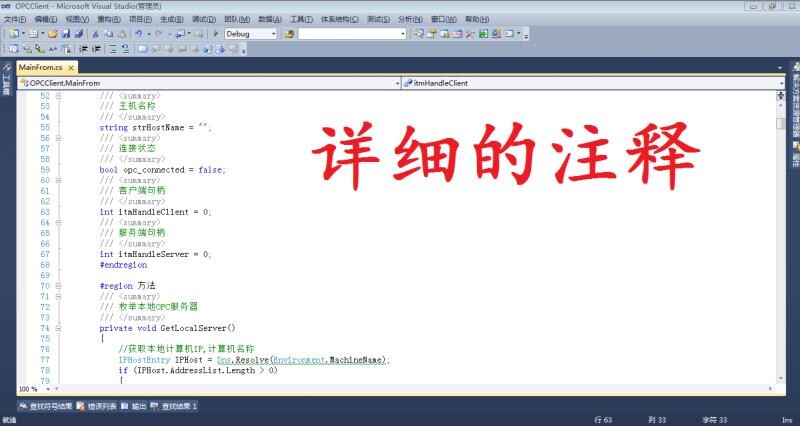Uncomment the selected lines icon
Screen dimensions: 800x426
(125, 49)
